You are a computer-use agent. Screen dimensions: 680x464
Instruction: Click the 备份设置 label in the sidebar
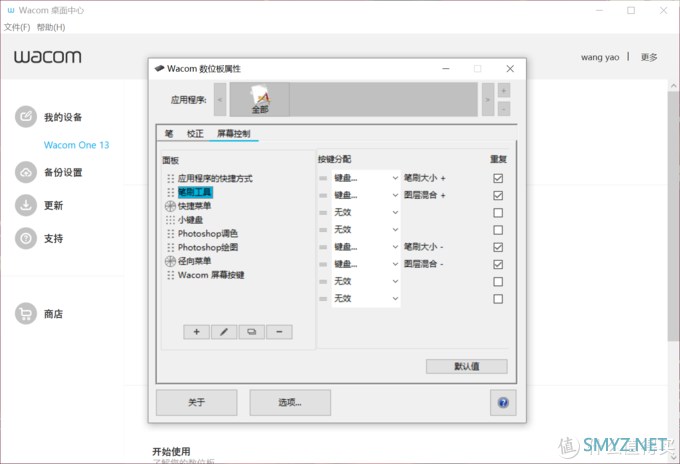click(x=63, y=173)
